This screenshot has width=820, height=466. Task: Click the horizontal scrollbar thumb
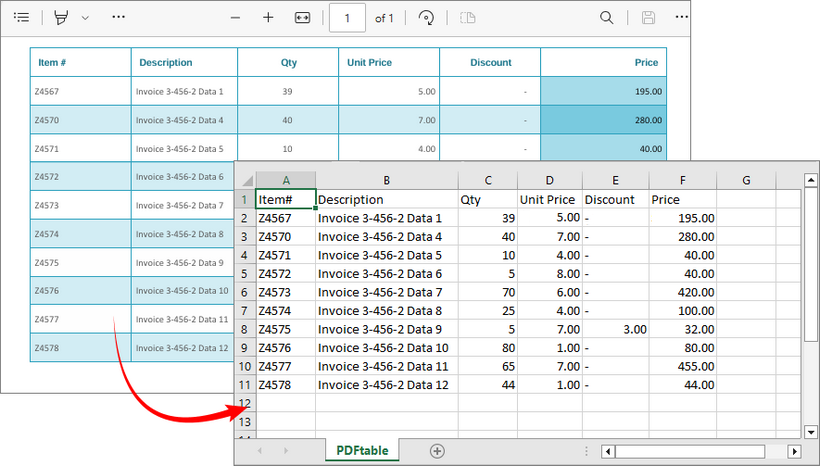pos(690,451)
